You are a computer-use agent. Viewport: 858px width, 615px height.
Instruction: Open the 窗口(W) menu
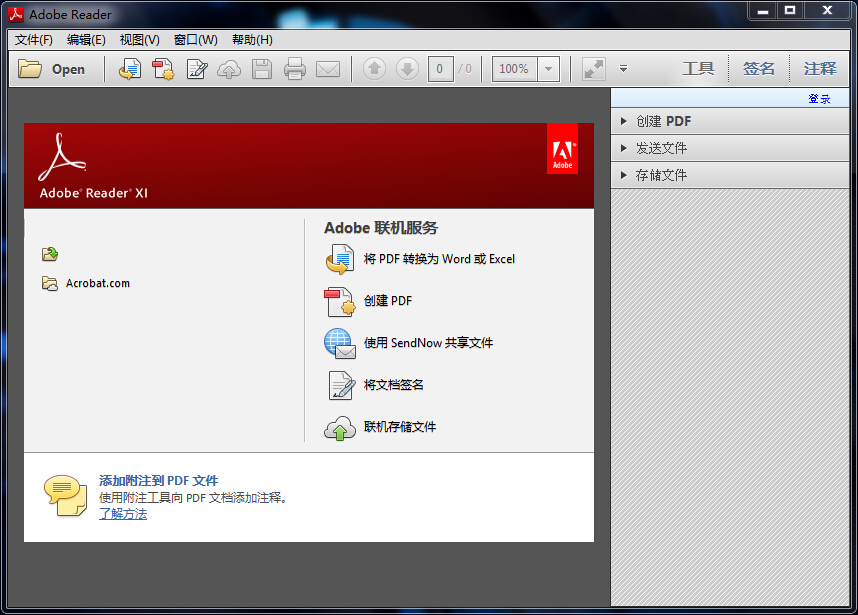(x=195, y=40)
